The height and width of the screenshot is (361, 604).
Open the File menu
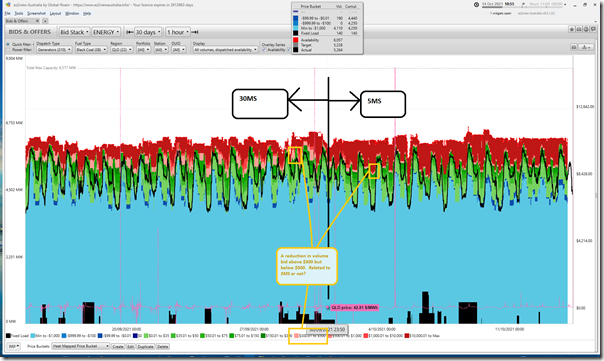point(7,13)
